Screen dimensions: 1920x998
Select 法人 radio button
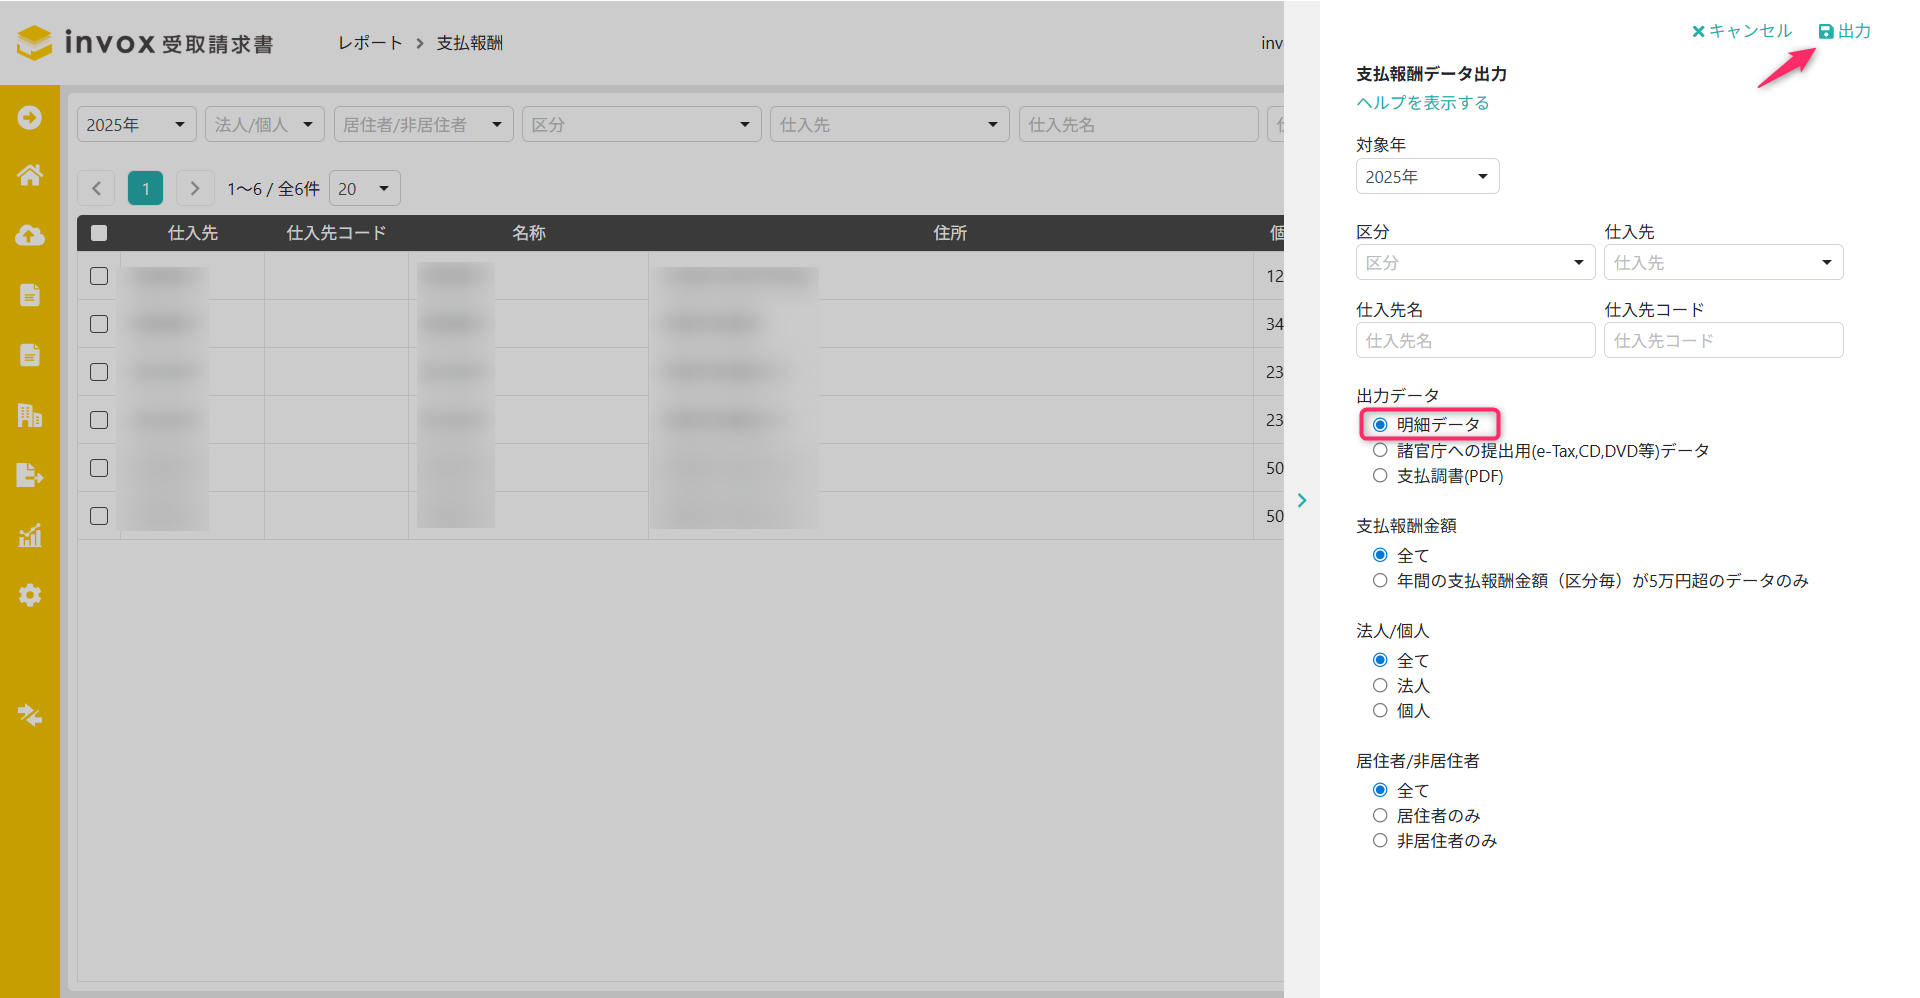pos(1380,686)
